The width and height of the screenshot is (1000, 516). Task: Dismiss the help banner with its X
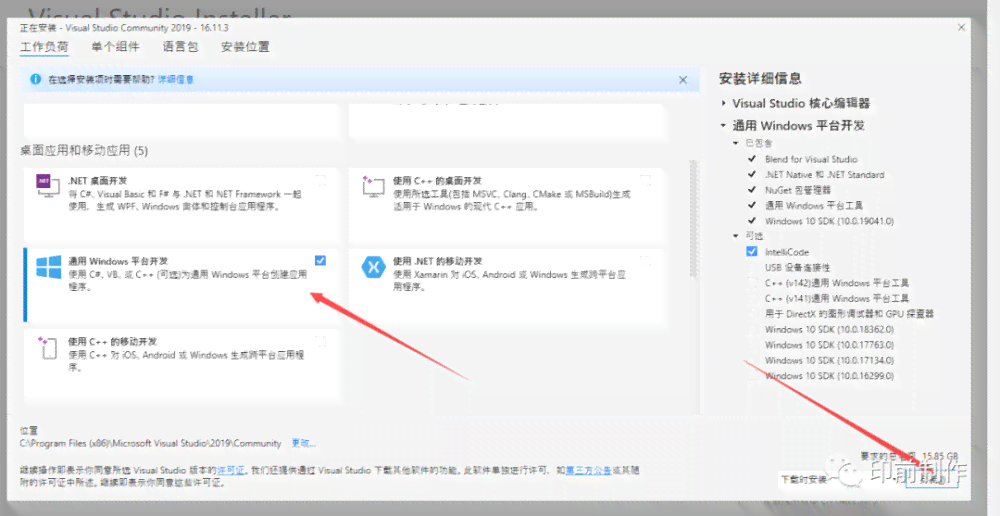[683, 80]
